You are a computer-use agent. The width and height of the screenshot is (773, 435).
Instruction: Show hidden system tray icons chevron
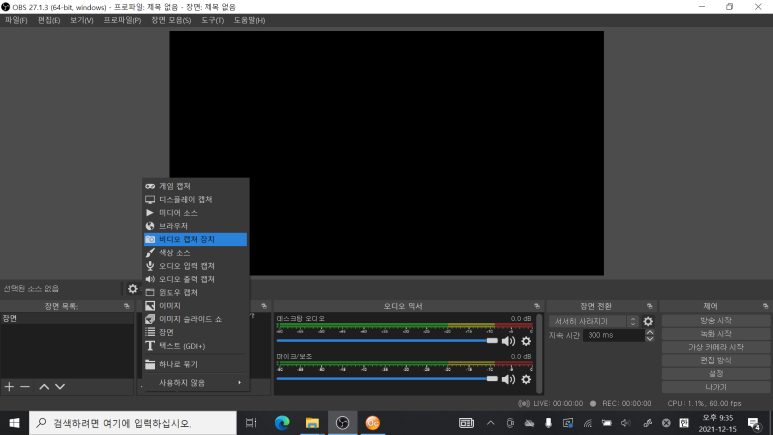(491, 423)
